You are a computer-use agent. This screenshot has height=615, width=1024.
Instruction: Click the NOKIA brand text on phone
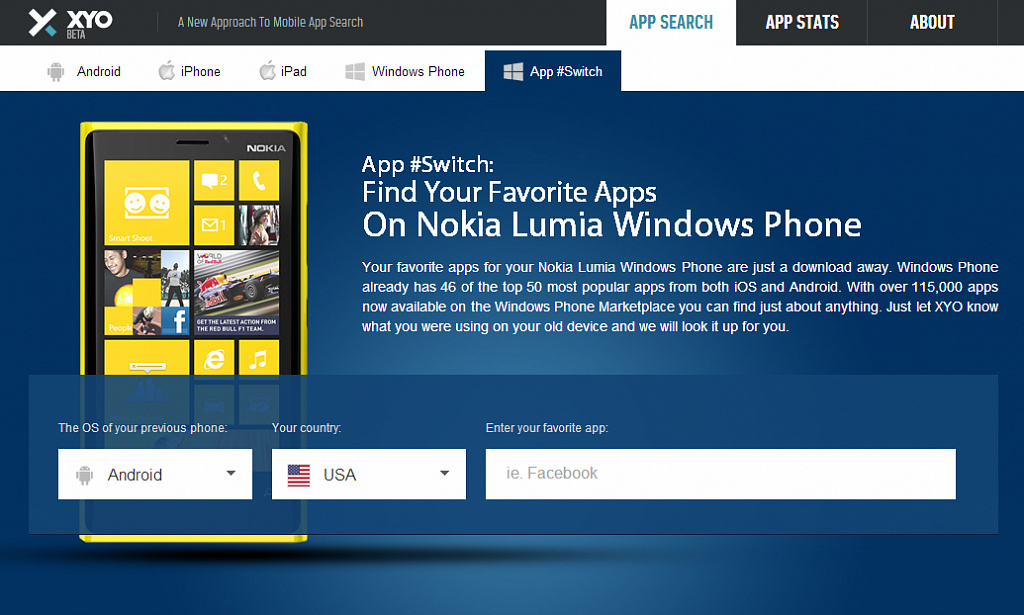point(266,148)
